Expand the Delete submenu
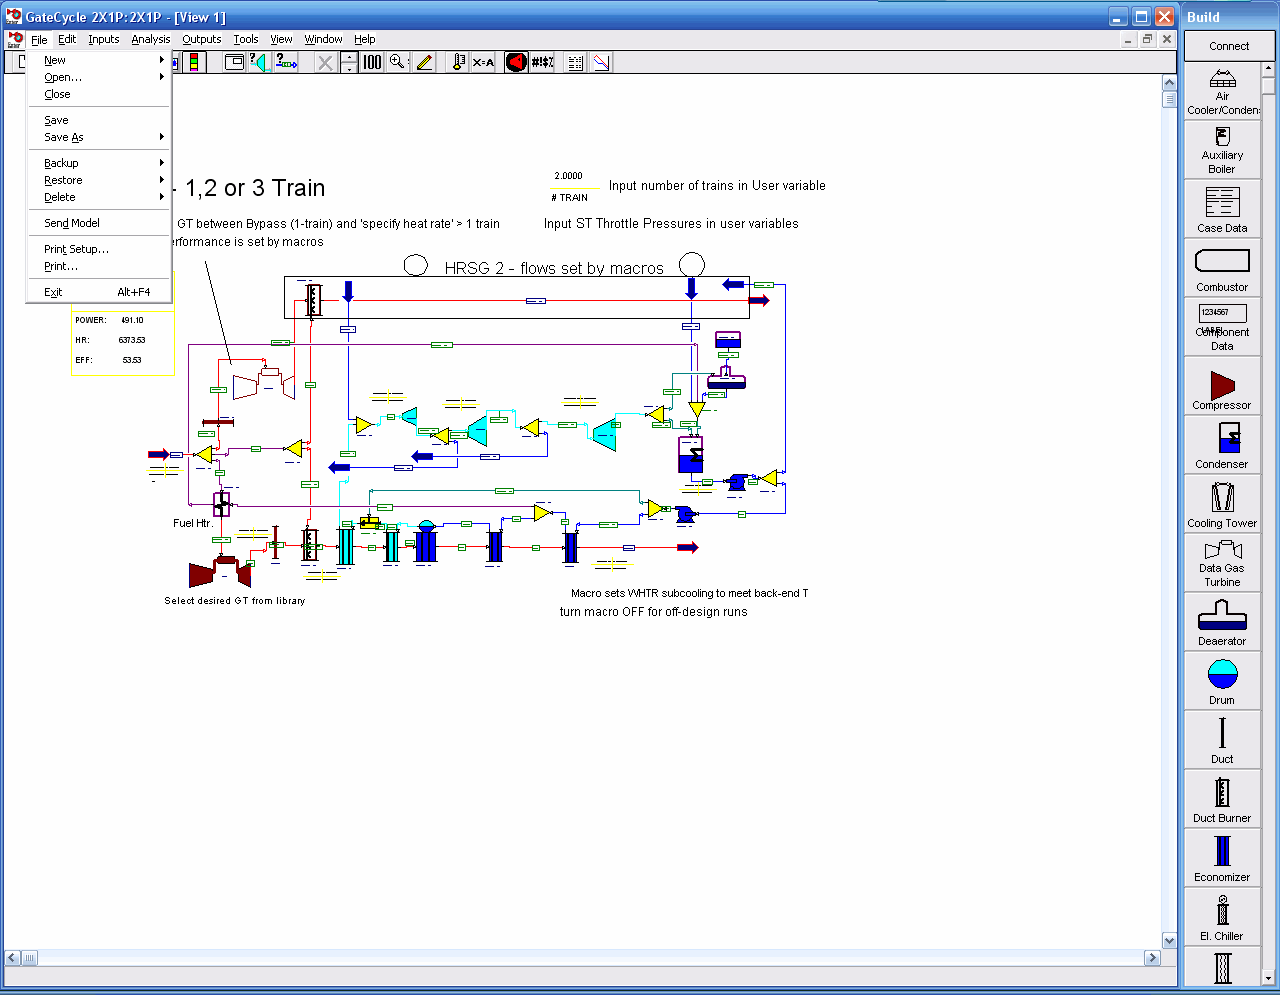 coord(99,197)
